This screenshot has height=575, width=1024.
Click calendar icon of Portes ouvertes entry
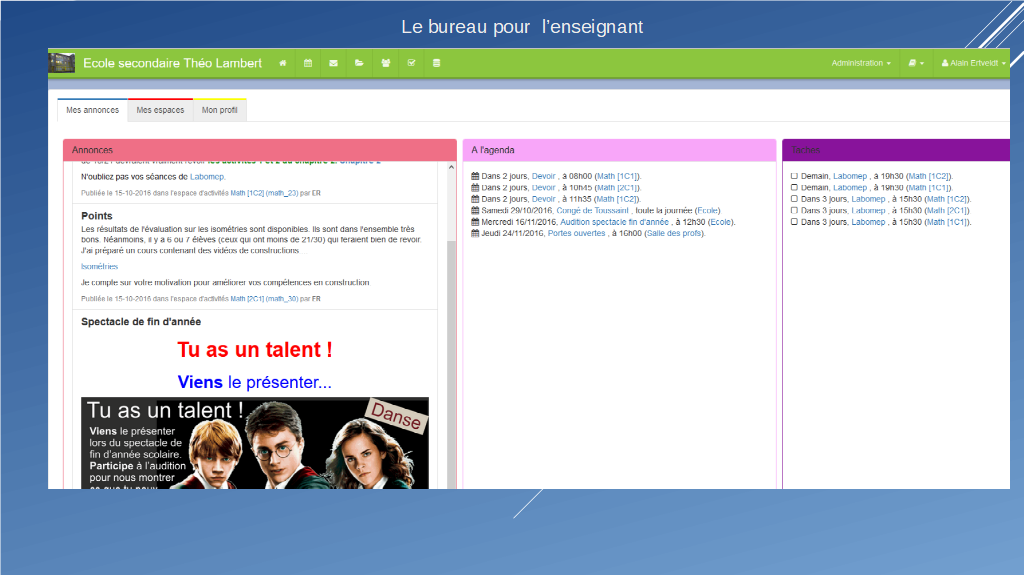click(x=475, y=233)
